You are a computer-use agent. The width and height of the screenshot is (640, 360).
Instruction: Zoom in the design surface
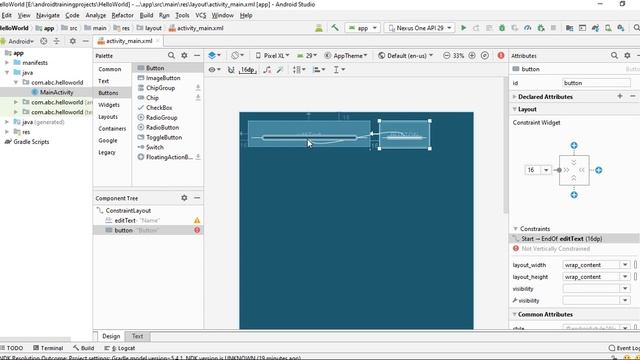tap(472, 56)
